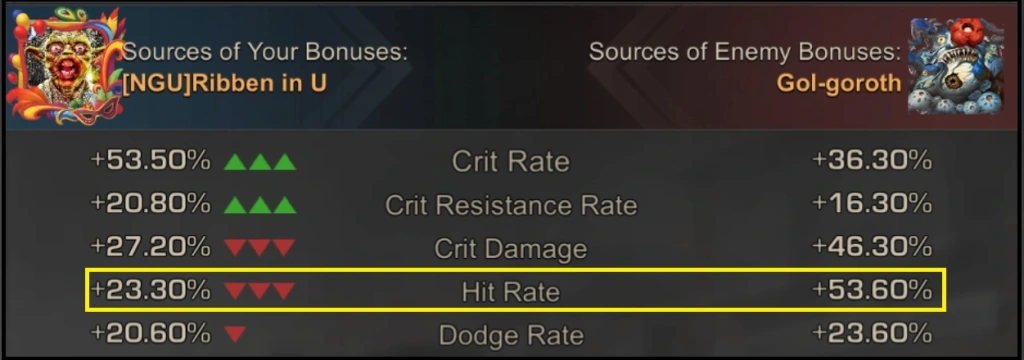Click the Gol-goroth enemy portrait
Image resolution: width=1024 pixels, height=360 pixels.
pyautogui.click(x=955, y=67)
